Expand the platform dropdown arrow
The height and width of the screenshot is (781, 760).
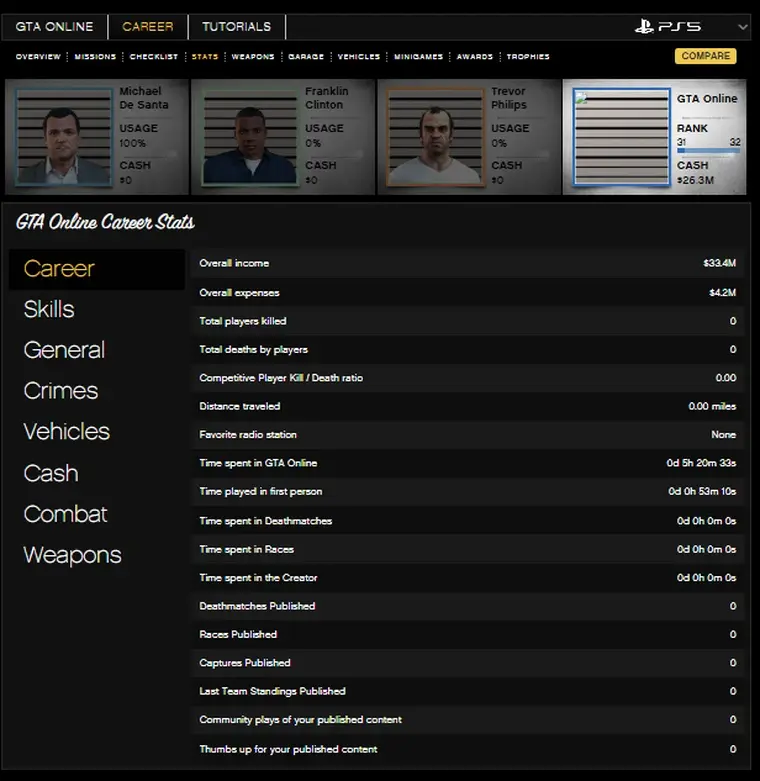[742, 27]
